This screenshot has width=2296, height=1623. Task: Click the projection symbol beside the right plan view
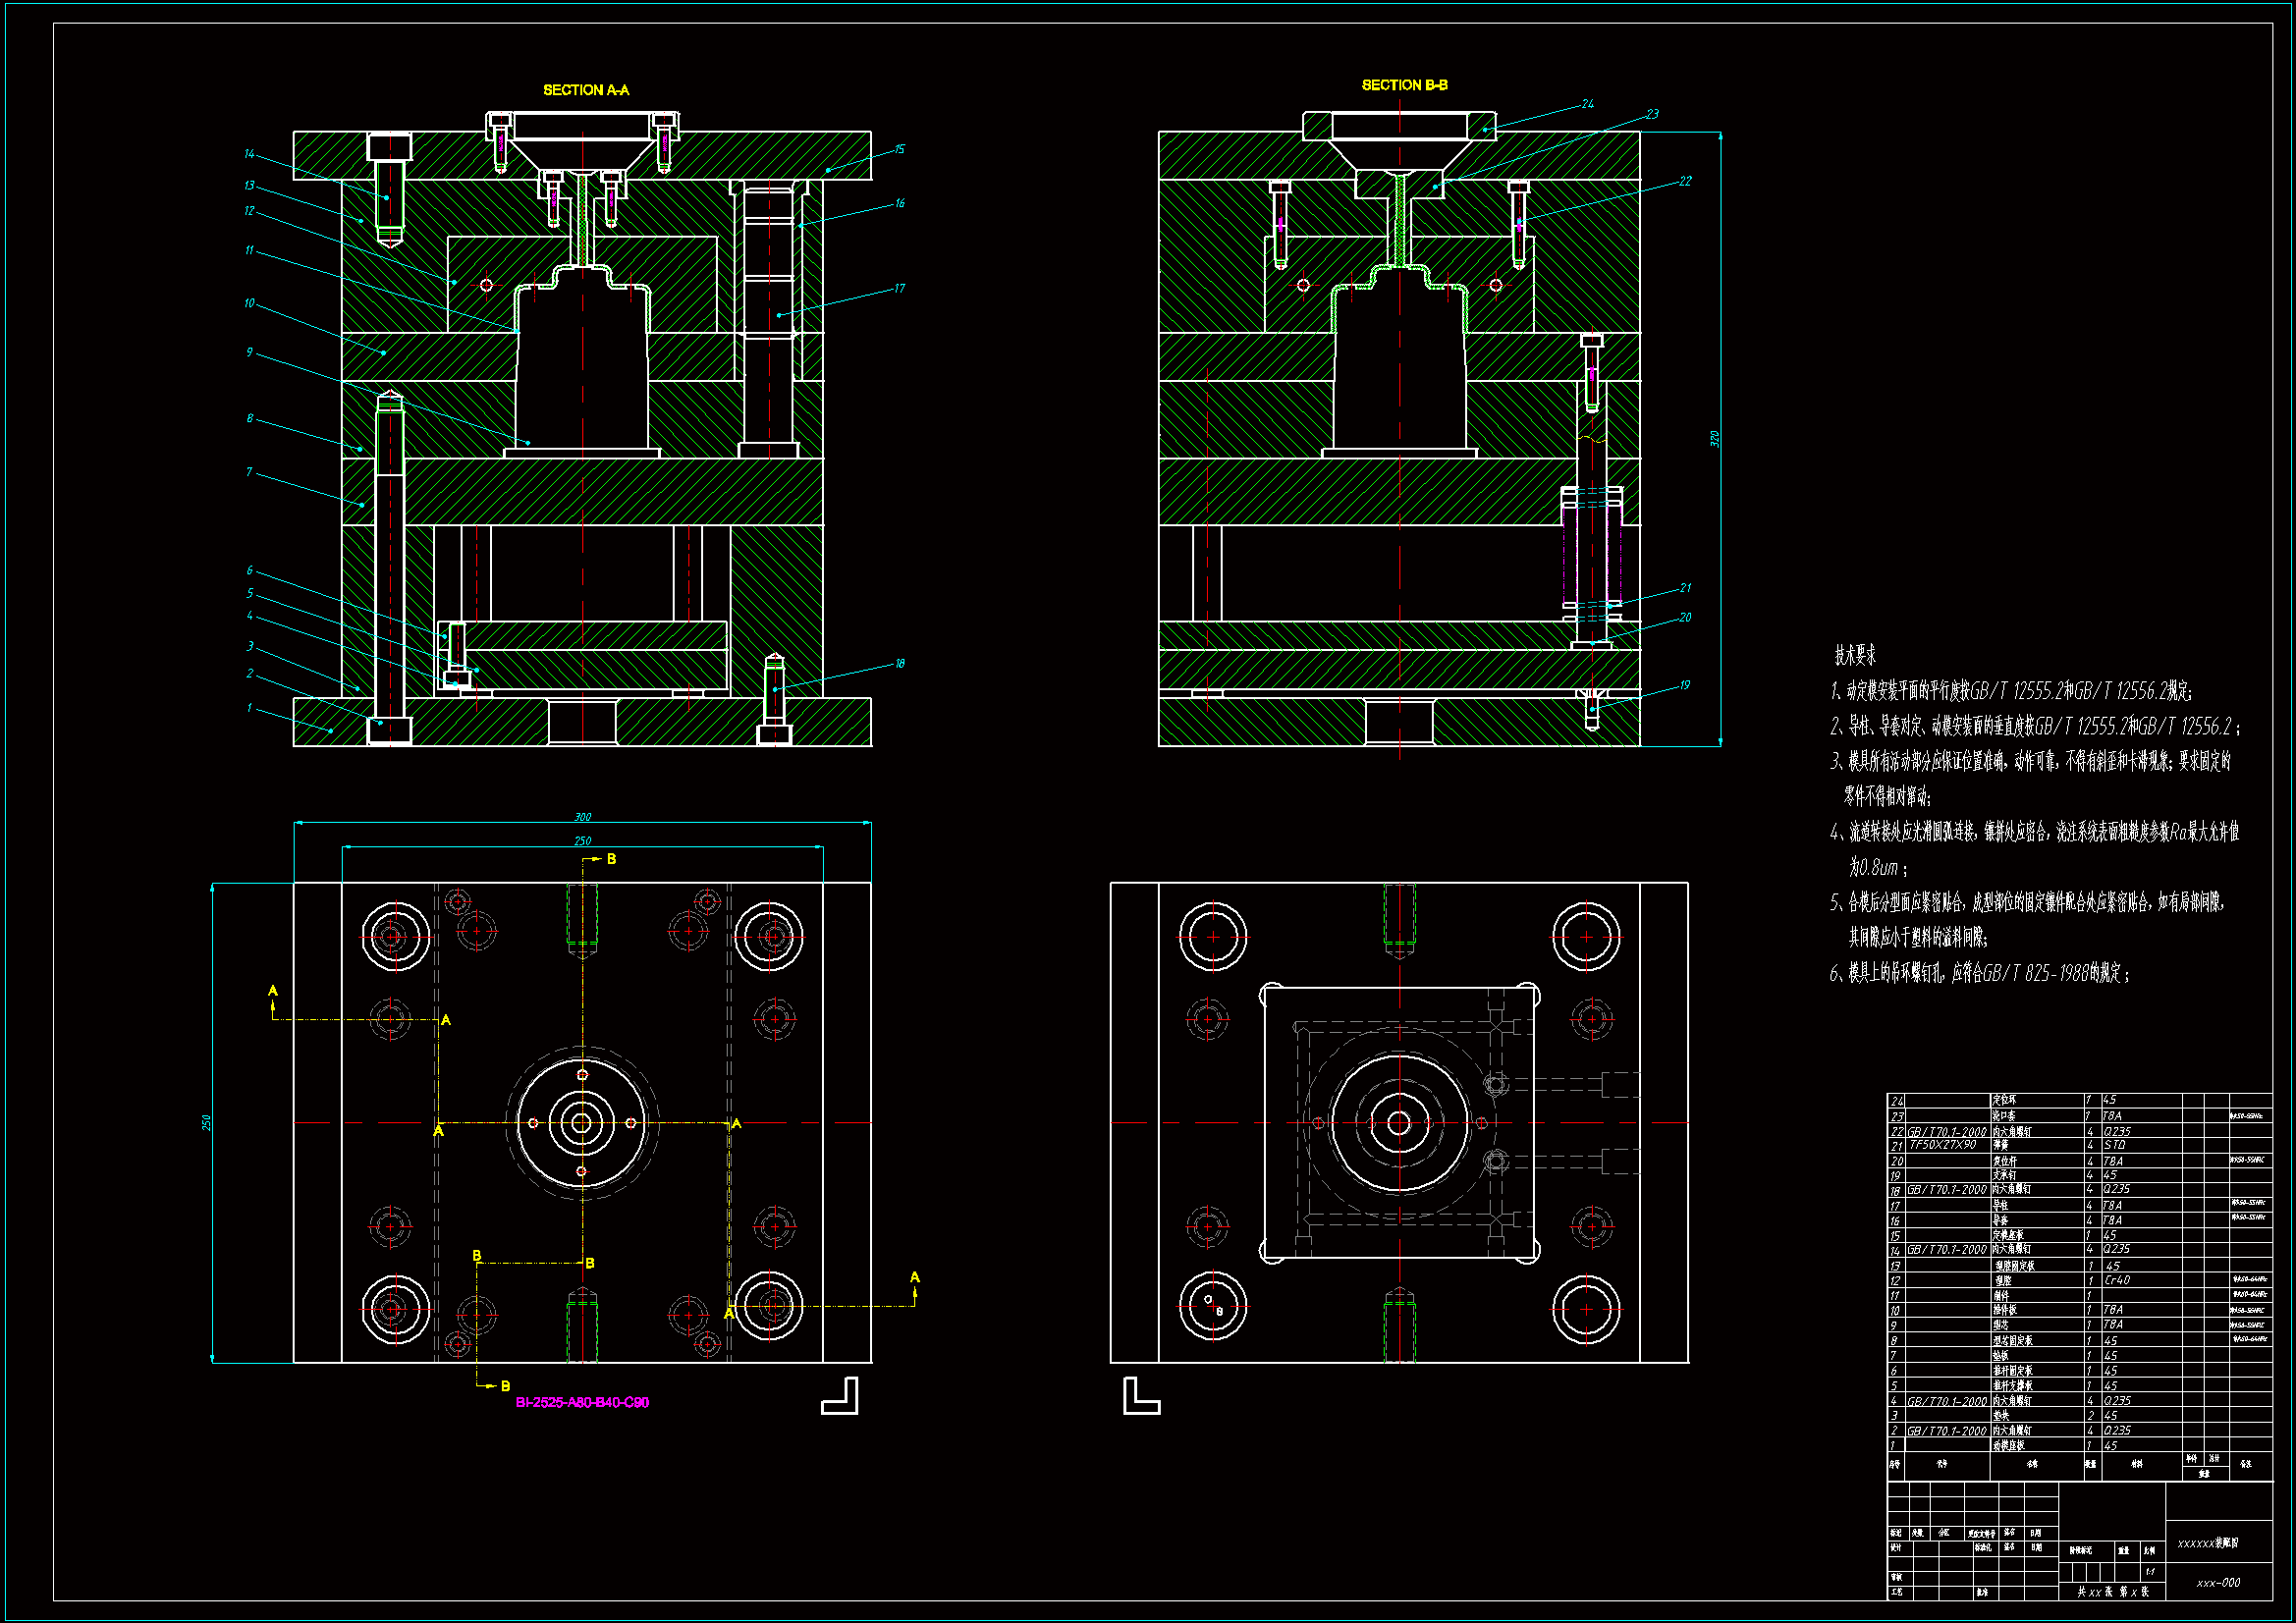click(1141, 1396)
